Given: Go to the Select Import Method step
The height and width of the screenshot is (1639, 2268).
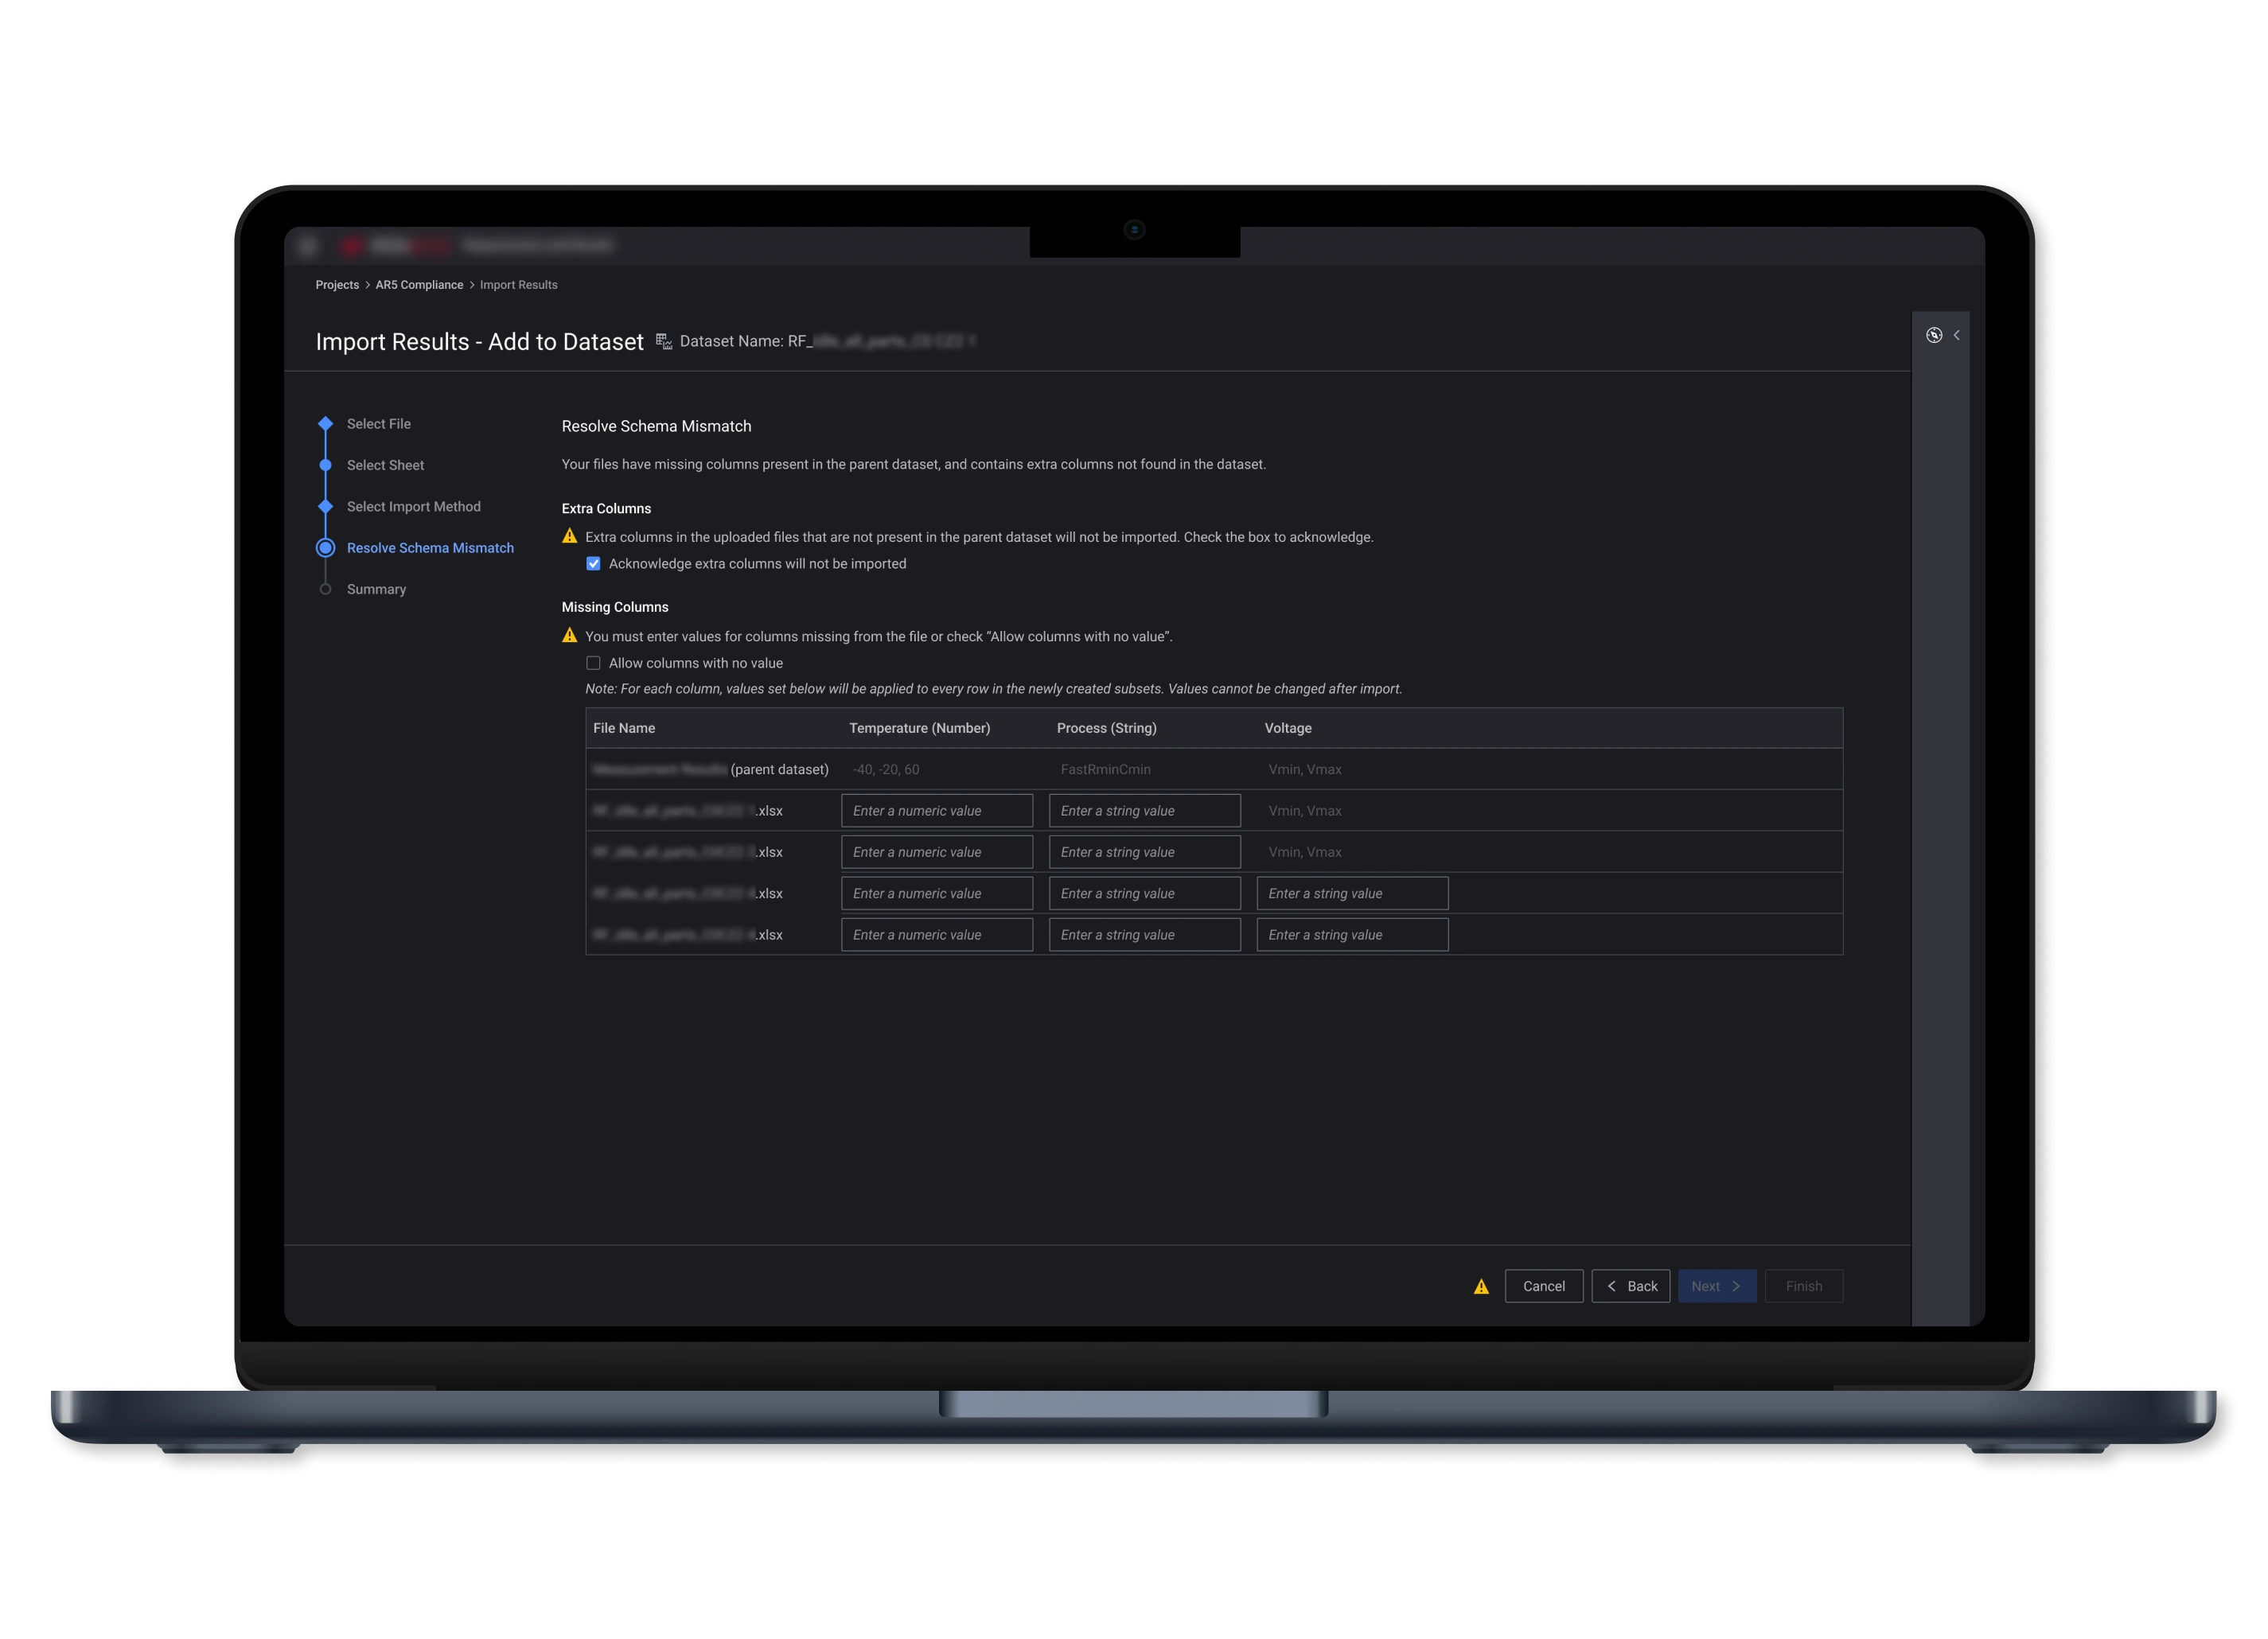Looking at the screenshot, I should pyautogui.click(x=413, y=507).
